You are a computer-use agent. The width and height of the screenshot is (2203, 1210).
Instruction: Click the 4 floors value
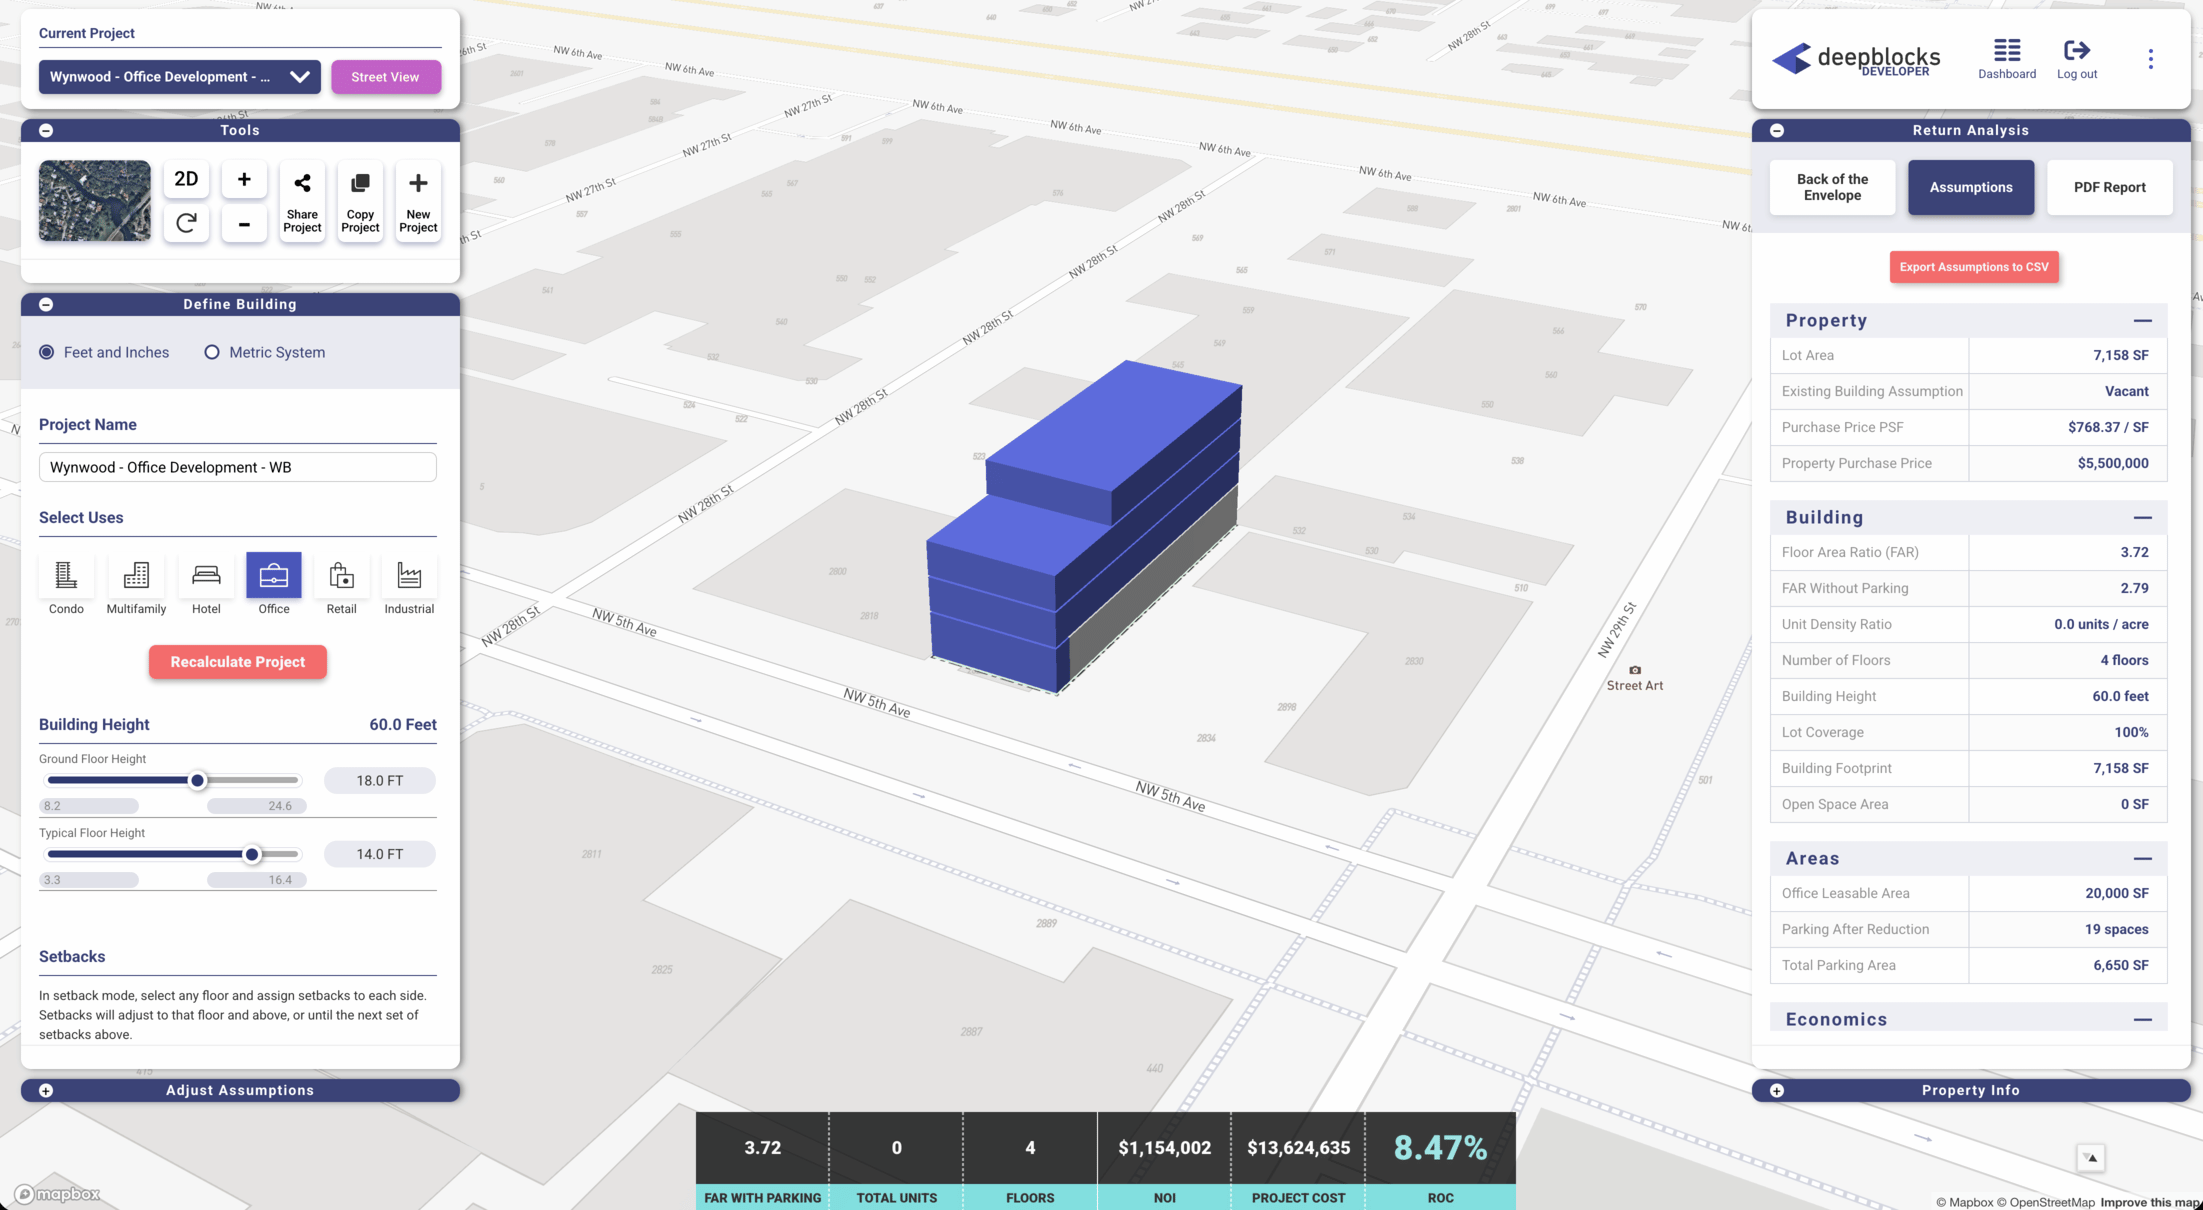tap(2124, 660)
